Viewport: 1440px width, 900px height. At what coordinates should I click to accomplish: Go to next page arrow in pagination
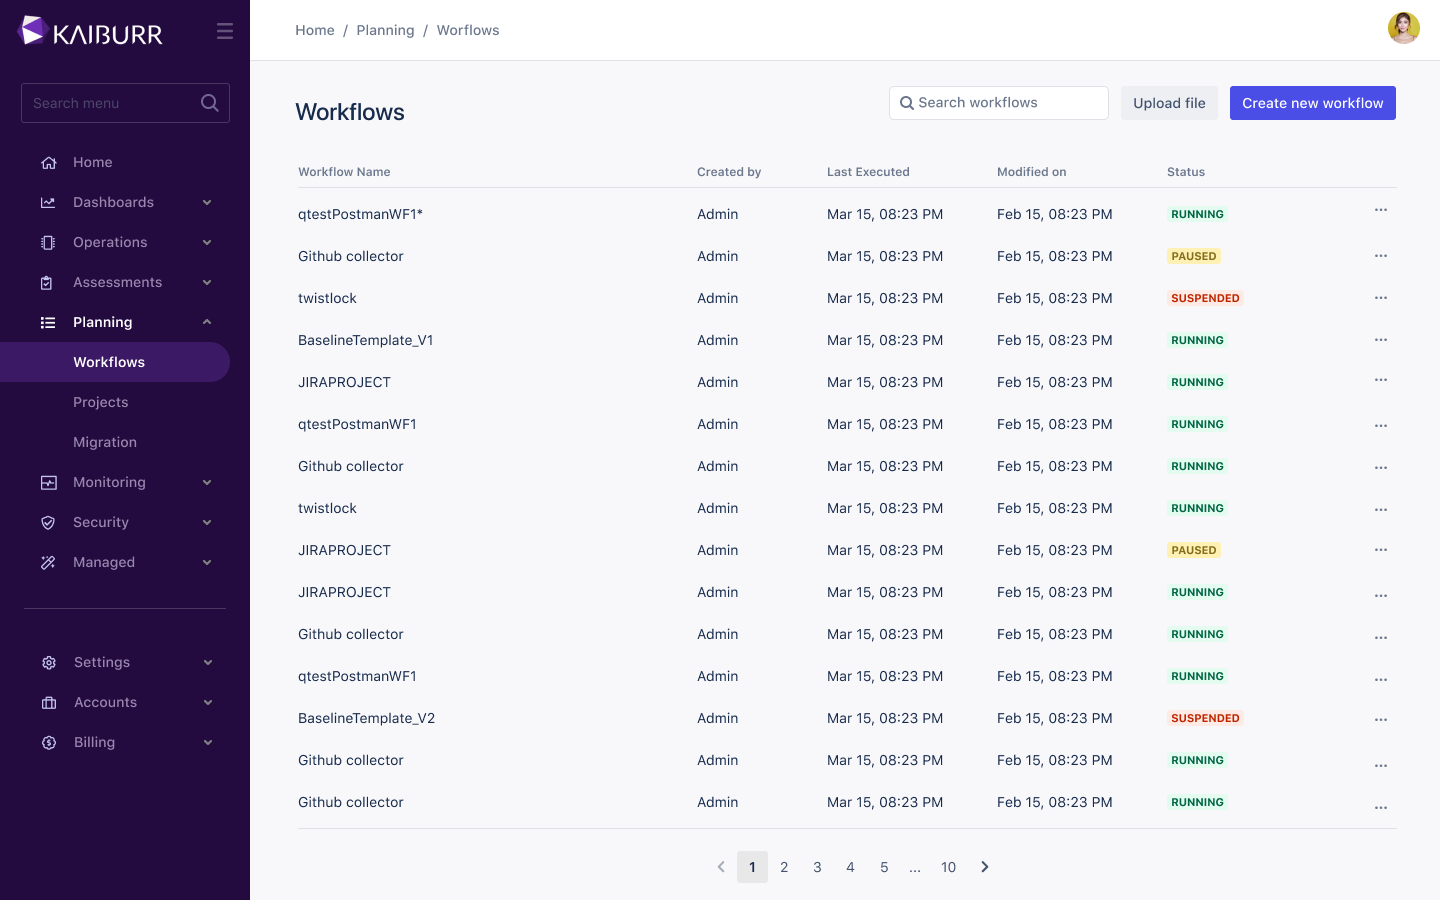(984, 867)
